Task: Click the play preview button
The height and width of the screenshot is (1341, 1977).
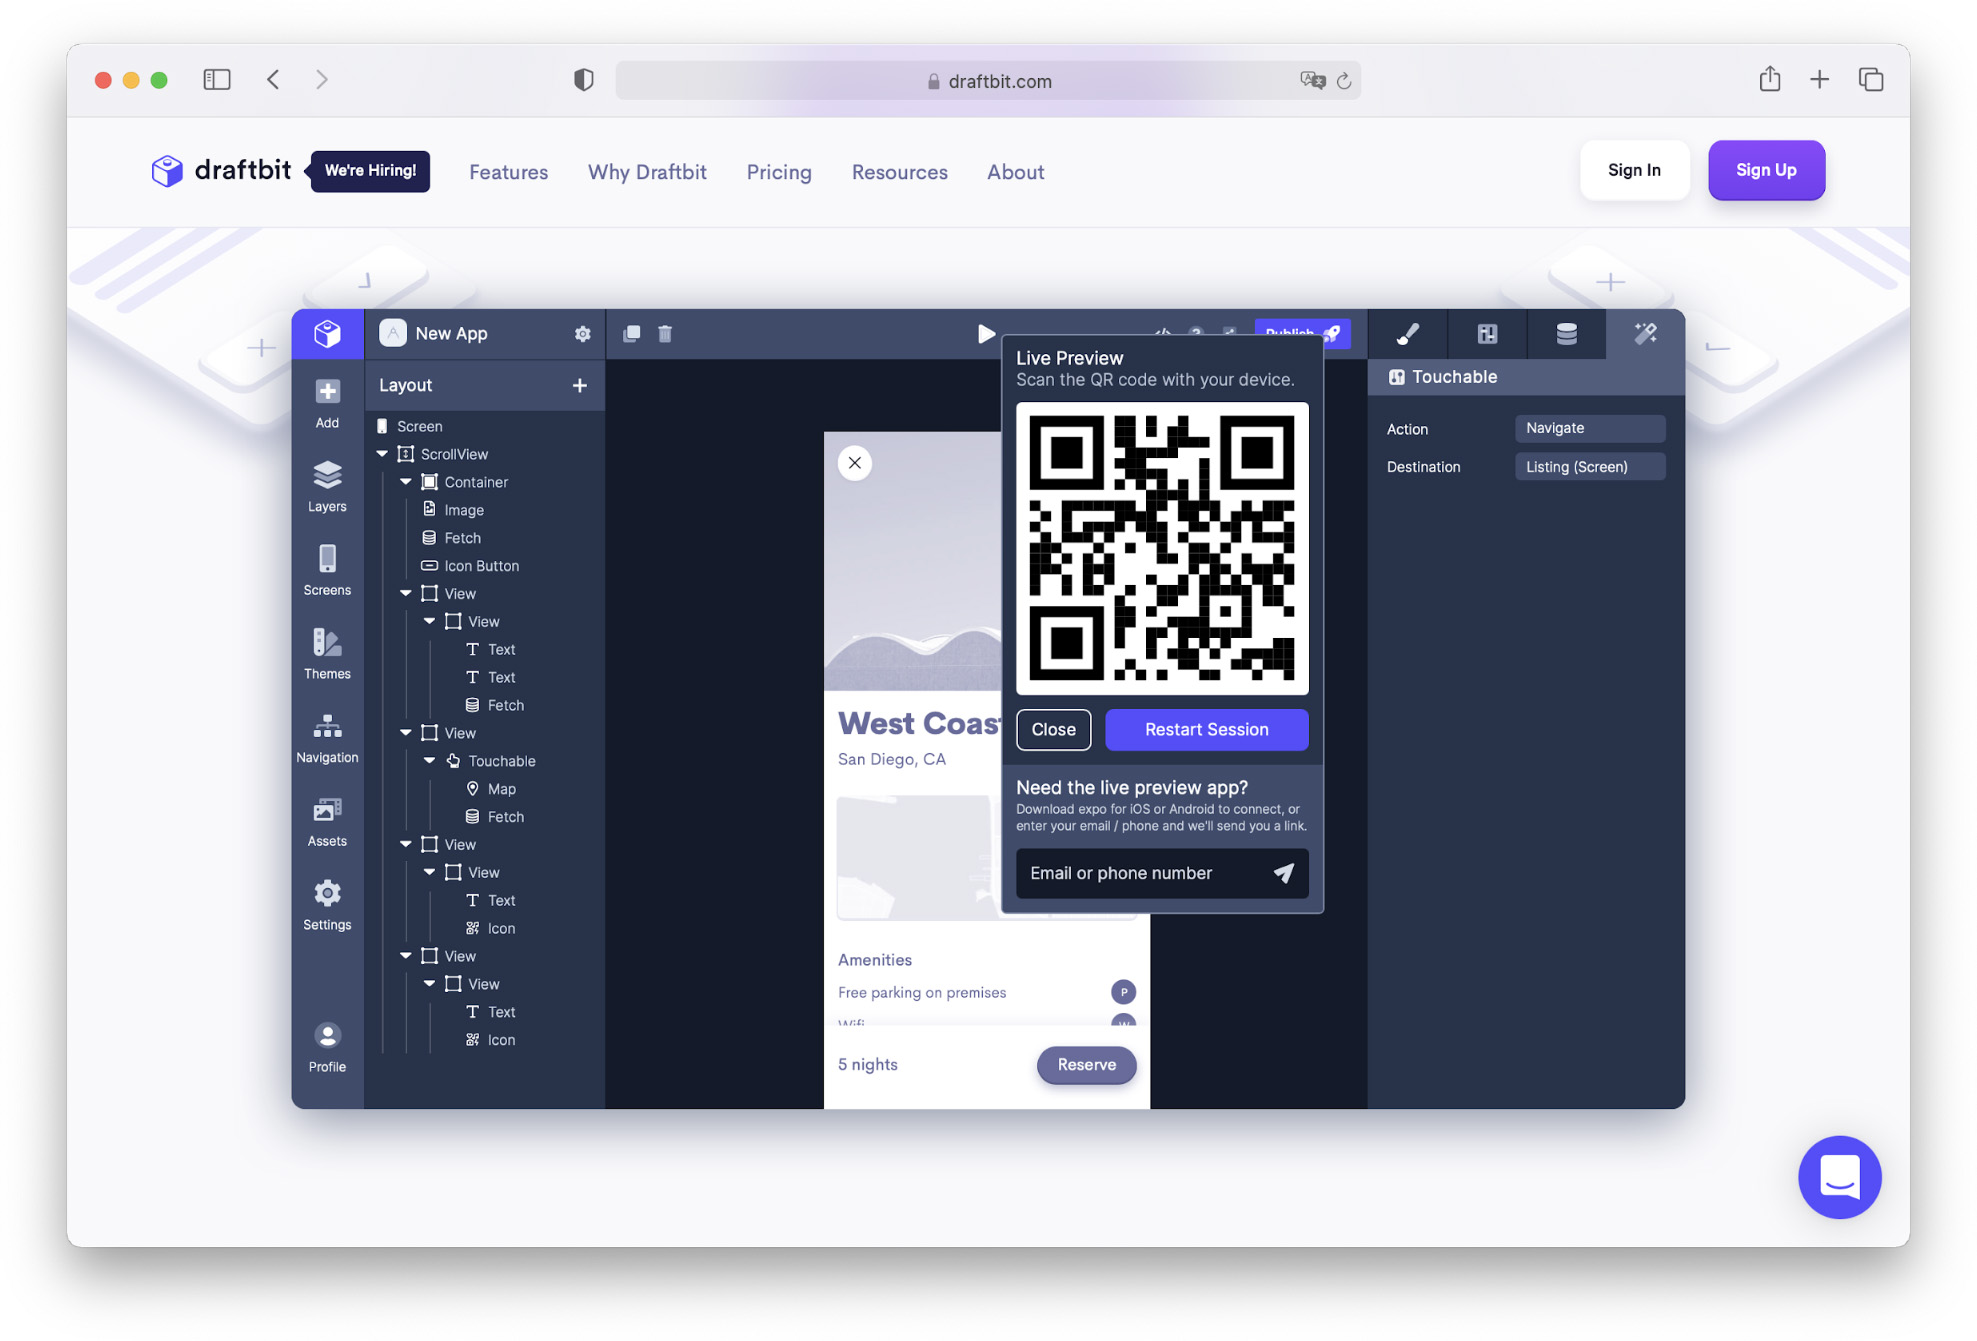Action: pyautogui.click(x=985, y=334)
